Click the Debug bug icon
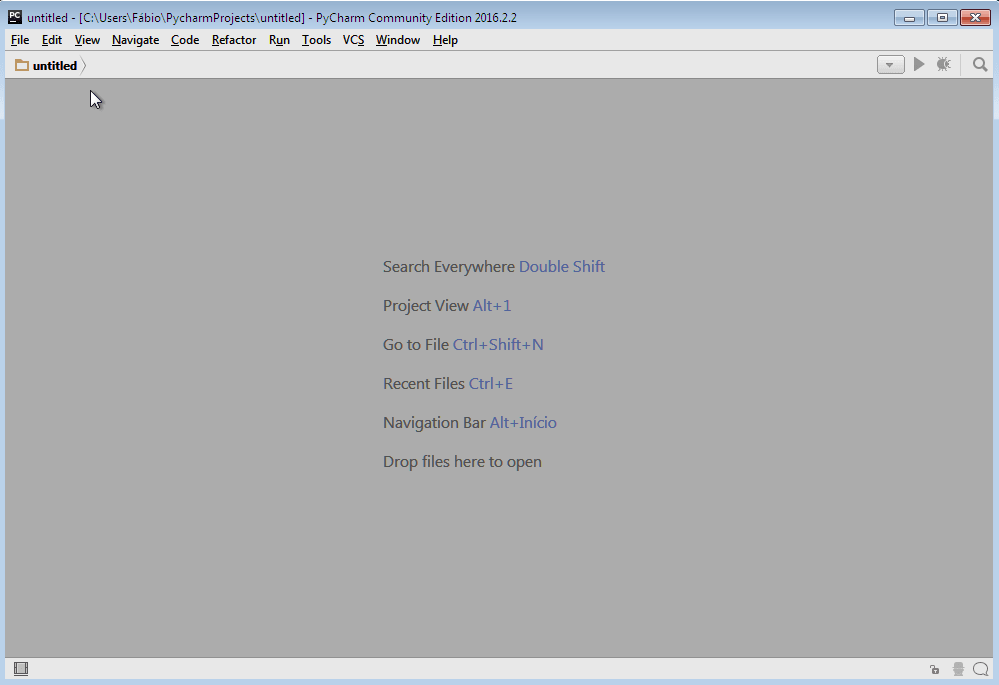Screen dimensions: 999x685 point(944,65)
